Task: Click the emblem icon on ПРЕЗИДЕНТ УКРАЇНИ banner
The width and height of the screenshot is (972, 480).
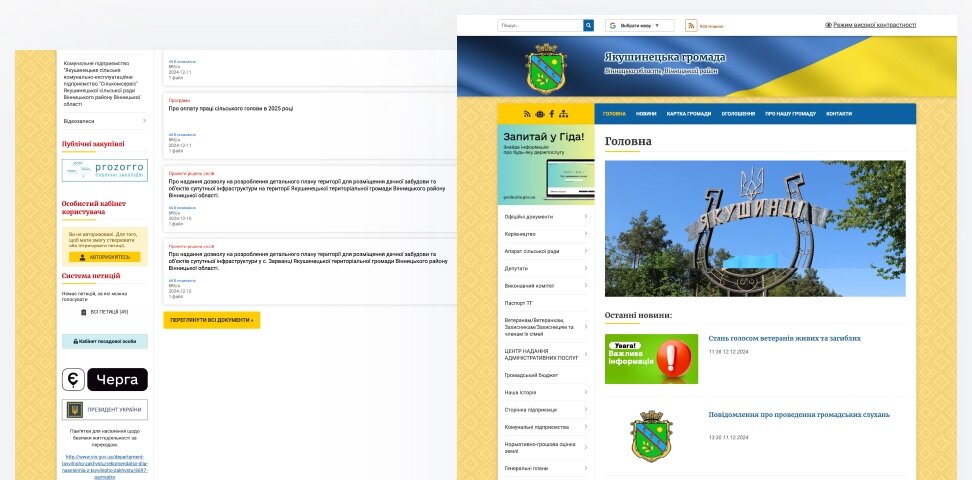Action: click(74, 410)
